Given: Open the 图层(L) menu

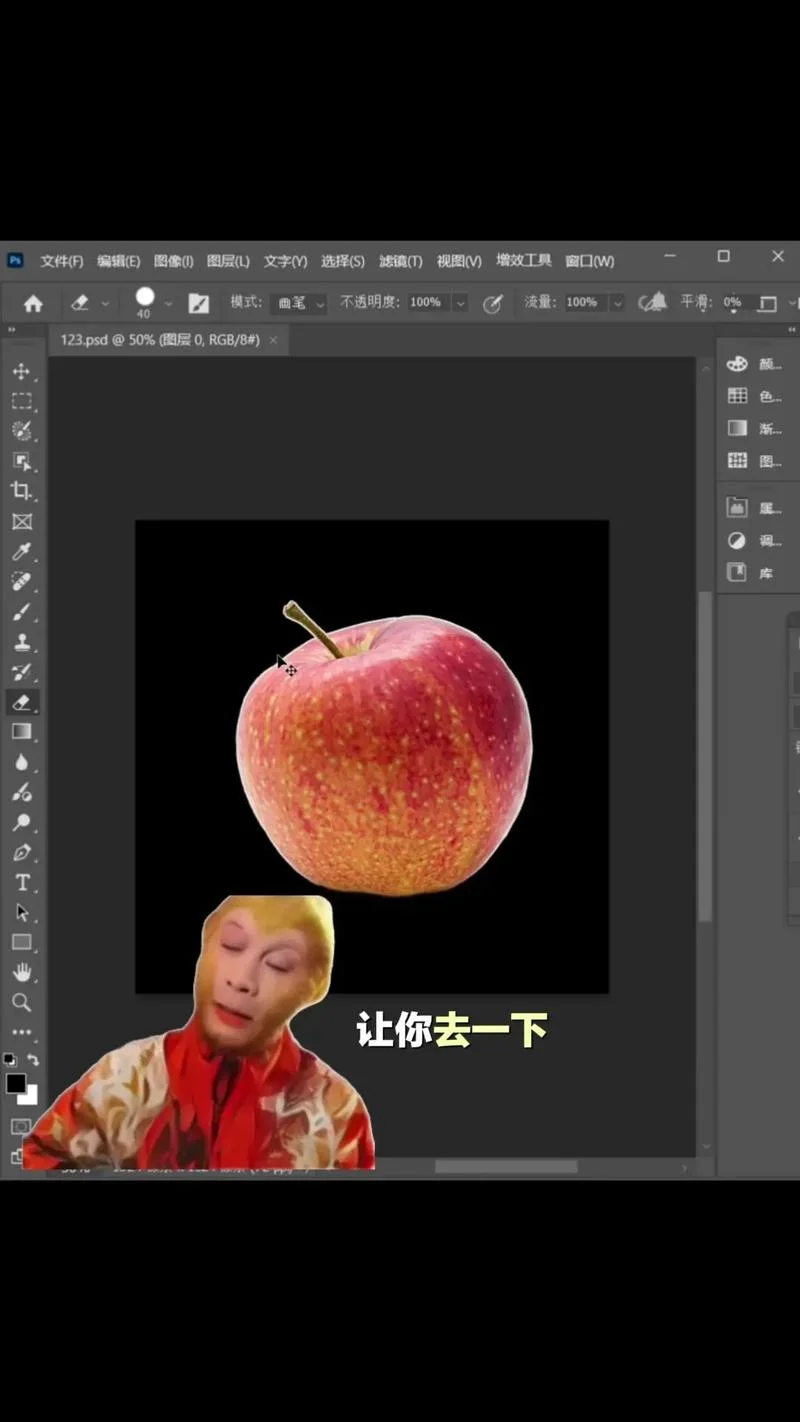Looking at the screenshot, I should [228, 261].
